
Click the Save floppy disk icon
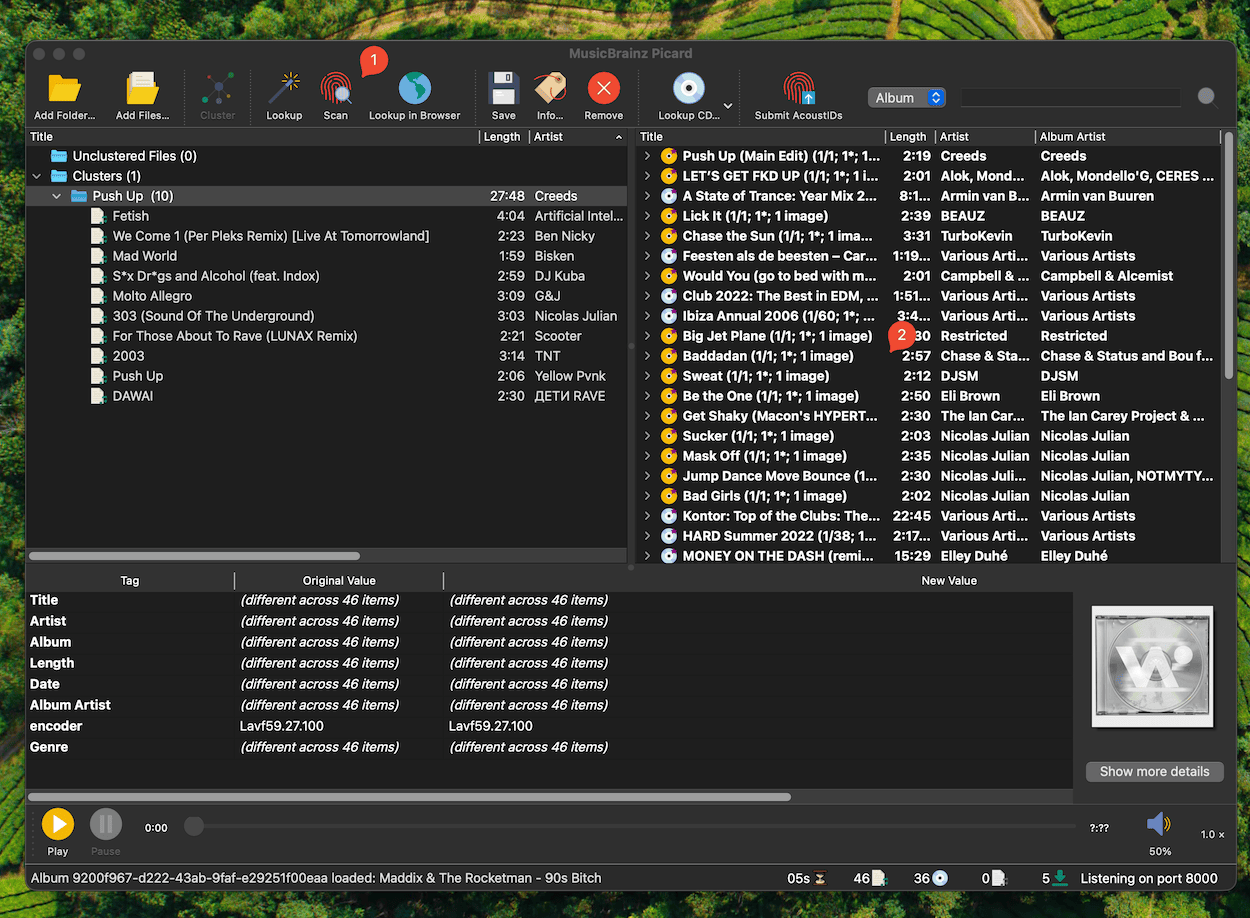(503, 91)
